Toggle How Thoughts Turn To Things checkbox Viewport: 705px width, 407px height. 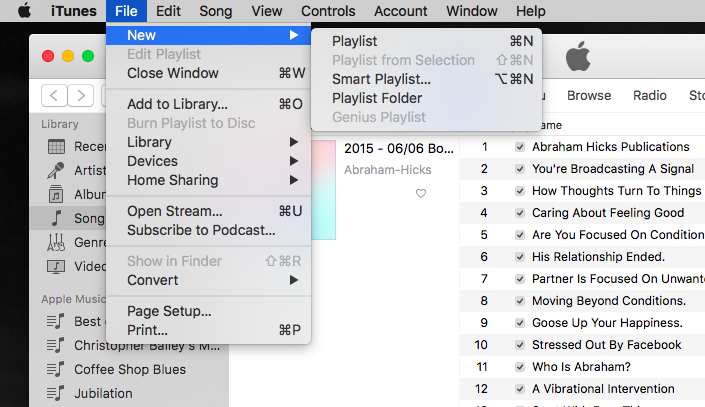coord(520,191)
